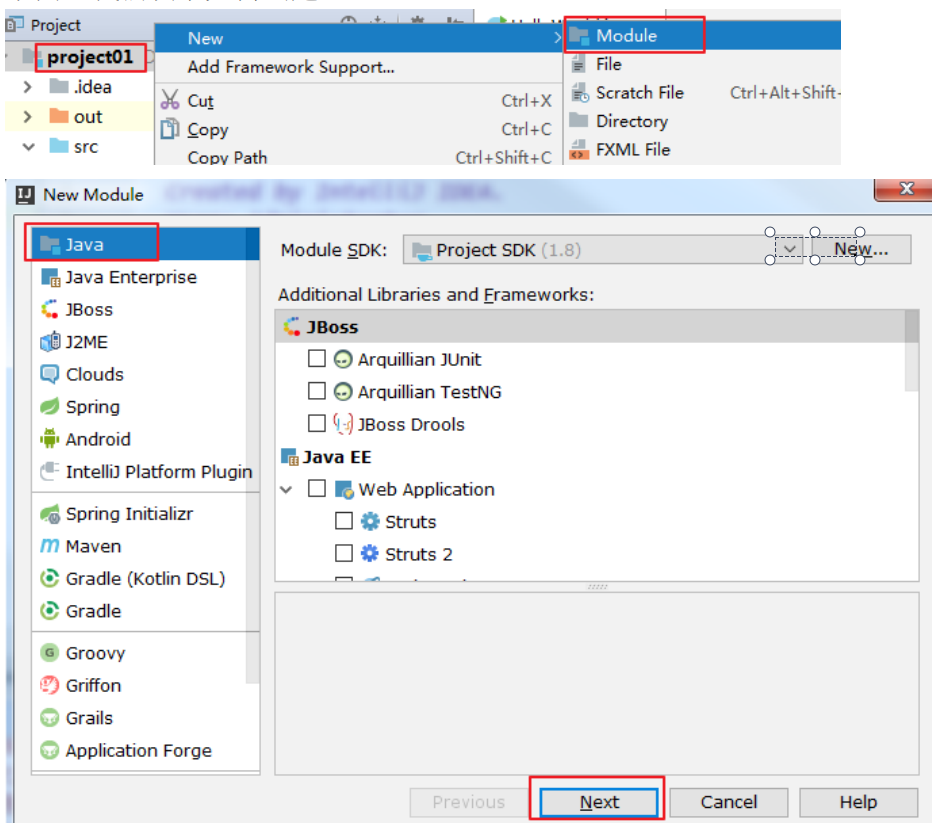Screen dimensions: 936x830
Task: Tick the Struts checkbox
Action: [x=344, y=521]
